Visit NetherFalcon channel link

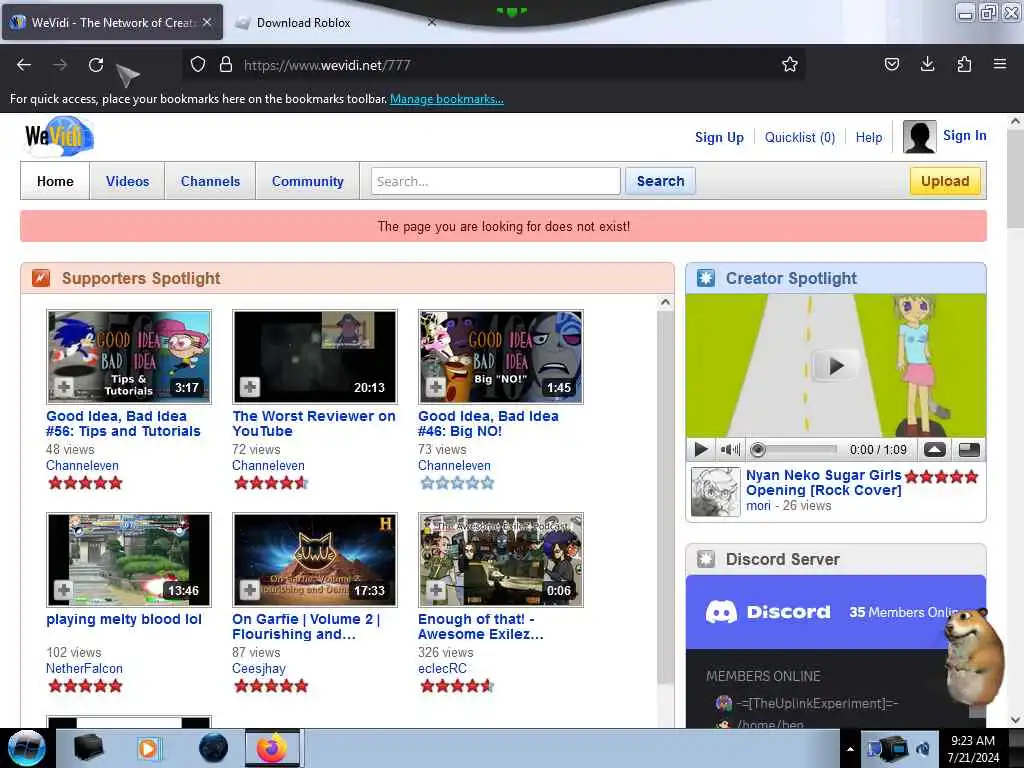click(84, 668)
